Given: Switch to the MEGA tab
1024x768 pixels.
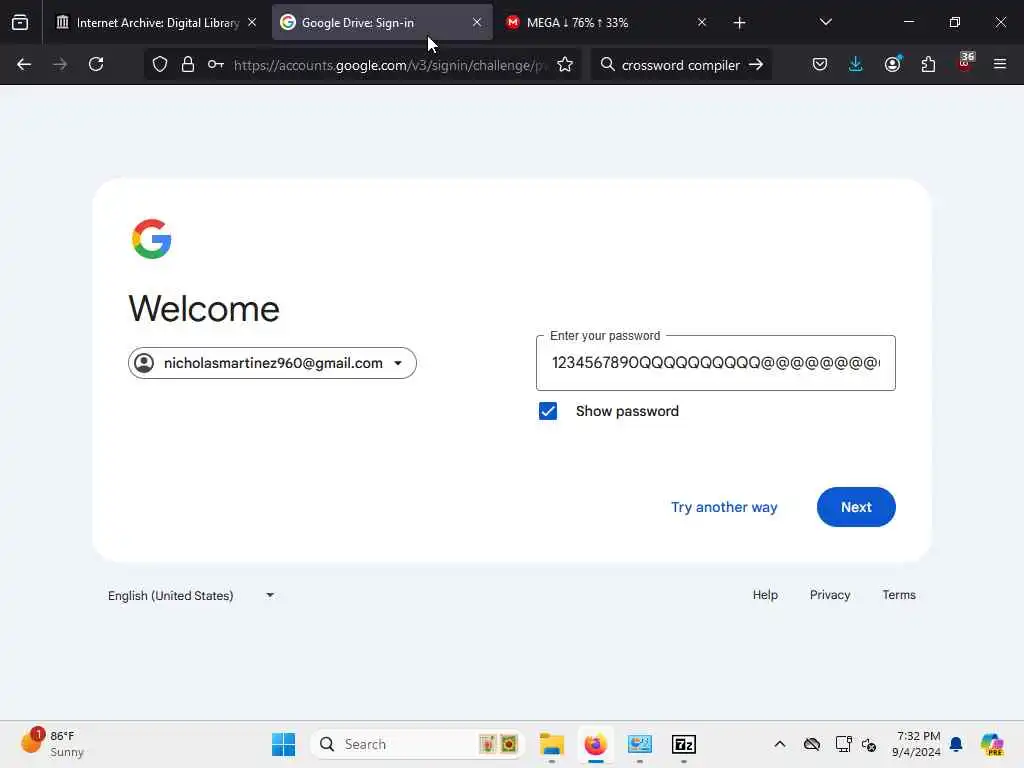Looking at the screenshot, I should [607, 22].
